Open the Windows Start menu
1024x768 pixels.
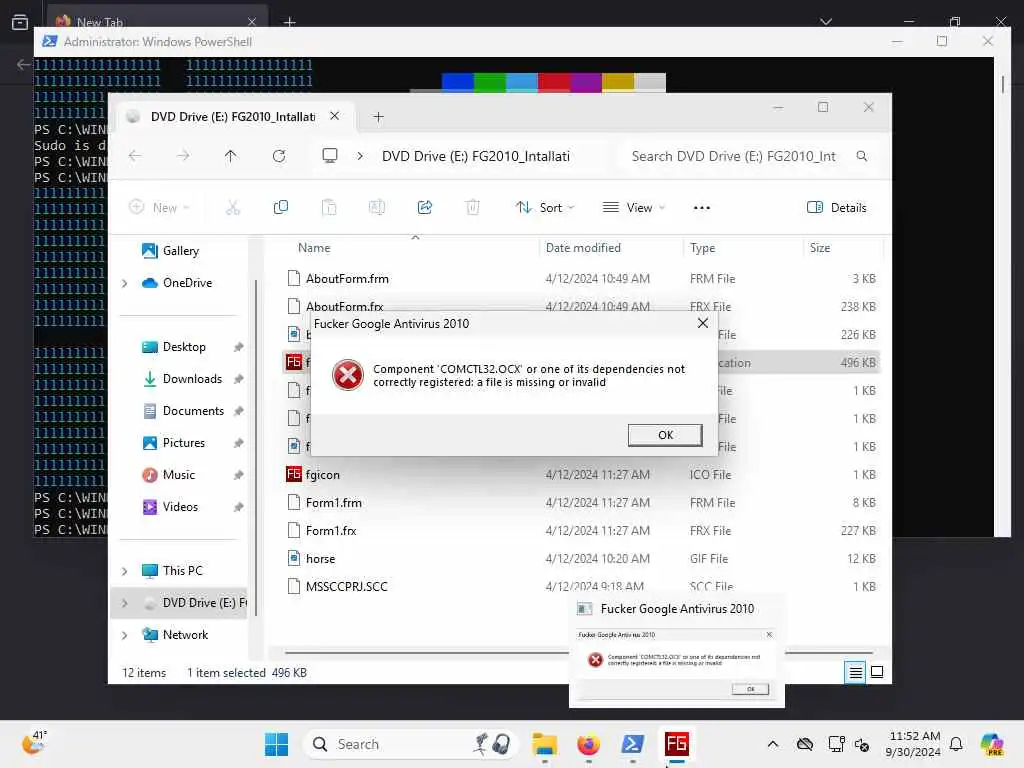pos(277,744)
